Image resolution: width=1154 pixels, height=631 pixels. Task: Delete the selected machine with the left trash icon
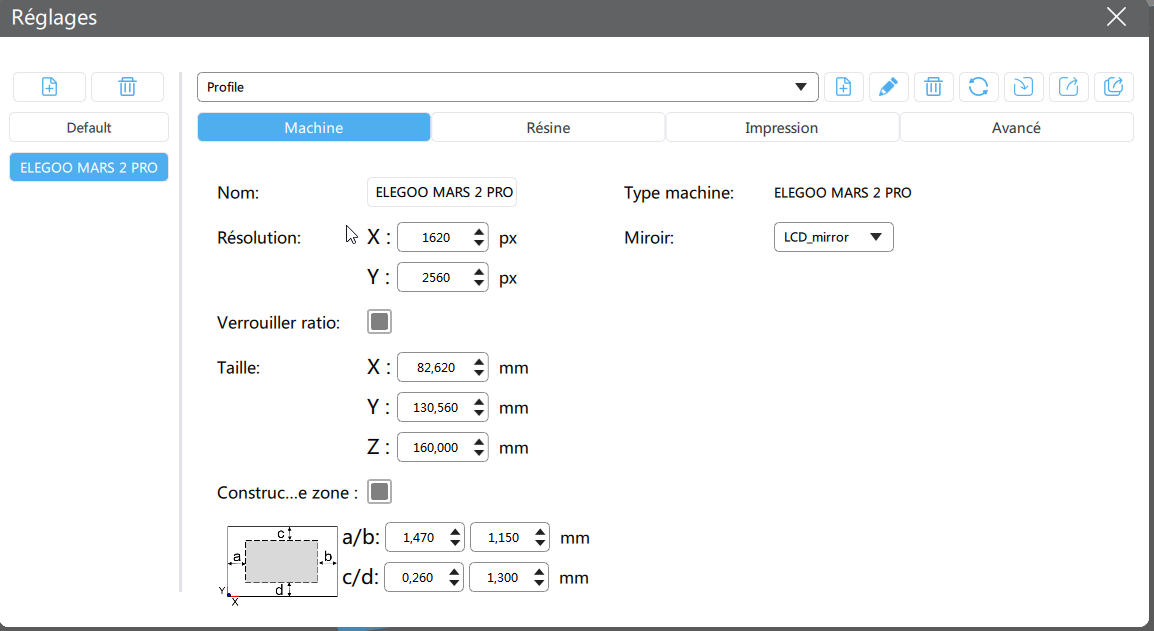[127, 87]
